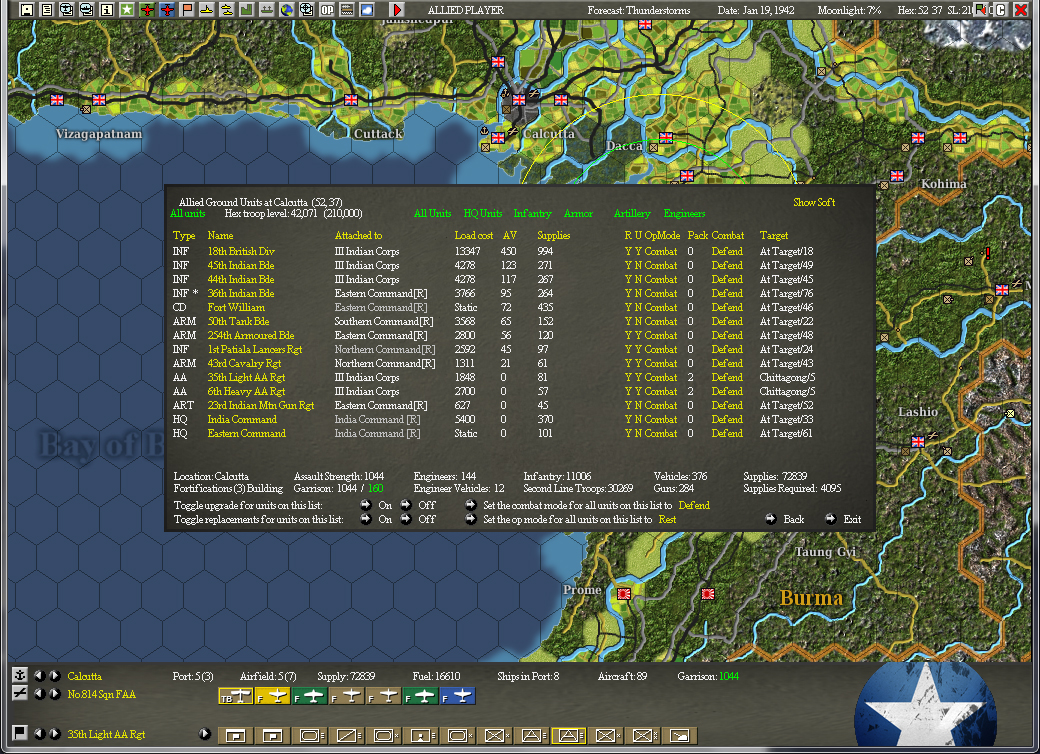The width and height of the screenshot is (1040, 754).
Task: Toggle Show Soft display
Action: point(814,202)
